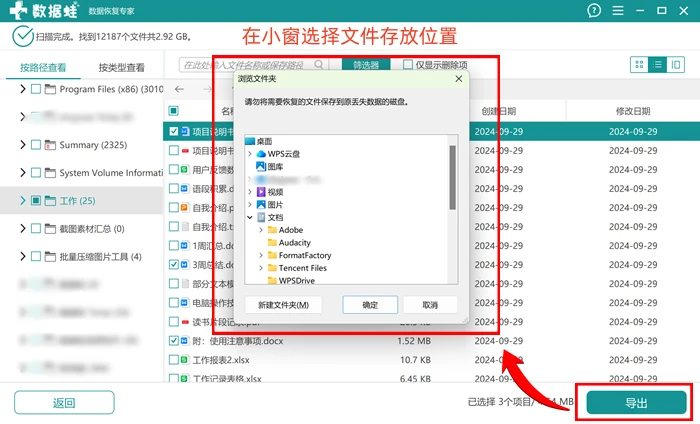Expand the Program Files (x86) folder

click(22, 89)
